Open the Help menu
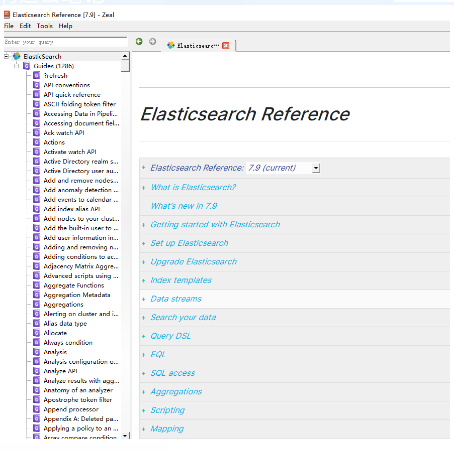 [65, 26]
